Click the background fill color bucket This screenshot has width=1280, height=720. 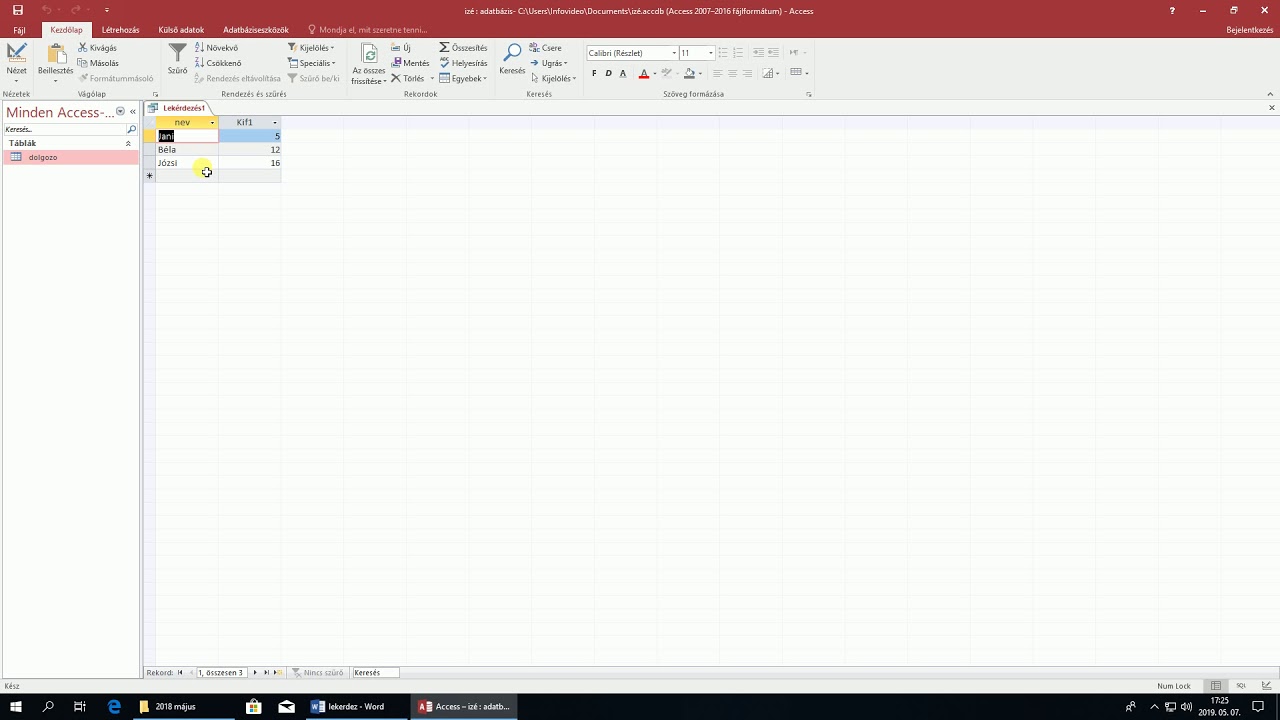tap(689, 73)
